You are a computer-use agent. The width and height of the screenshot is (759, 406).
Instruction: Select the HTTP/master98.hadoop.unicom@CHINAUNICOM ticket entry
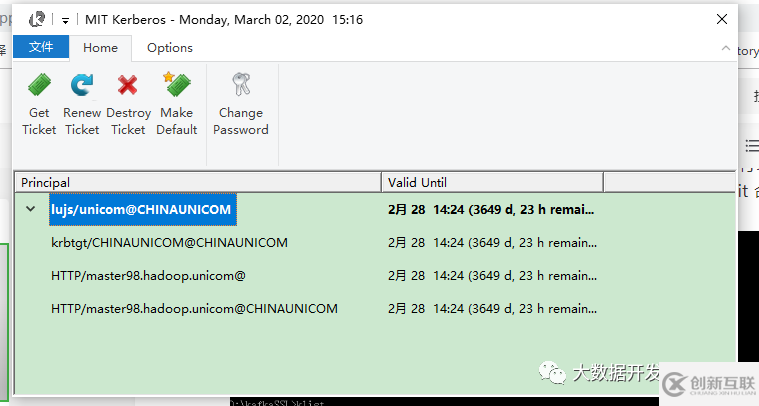[194, 309]
